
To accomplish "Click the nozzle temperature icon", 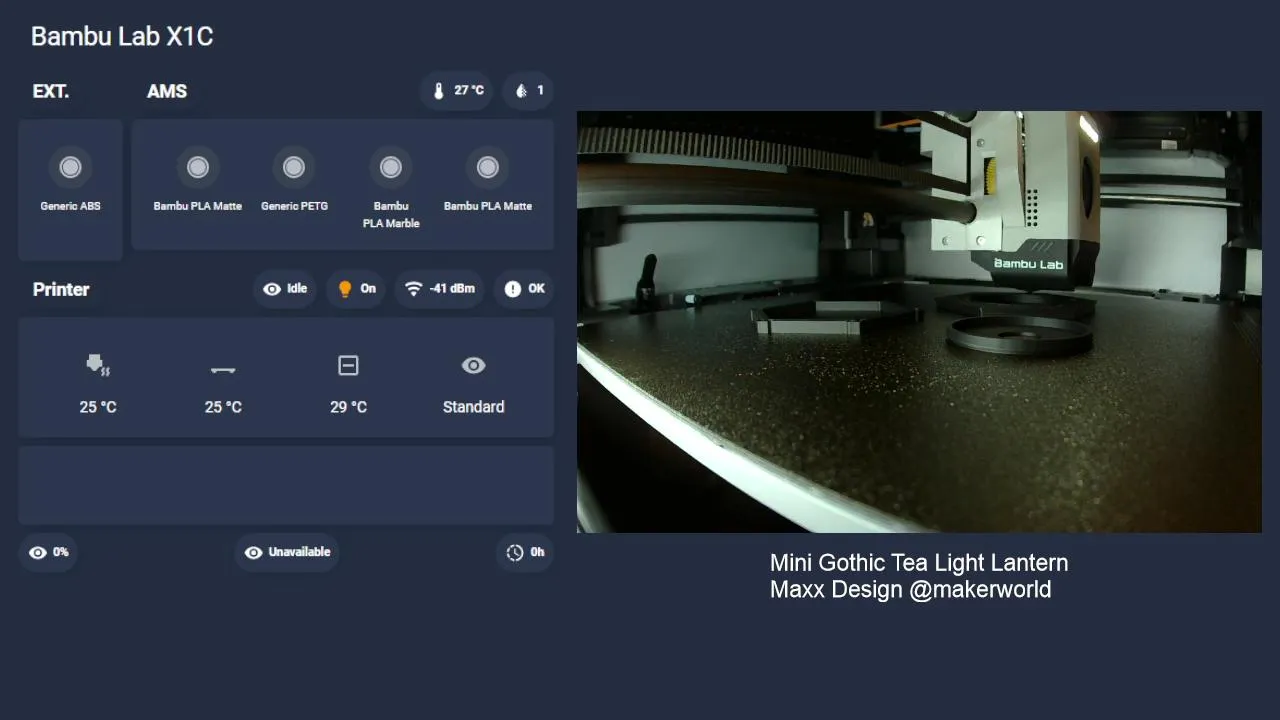I will pyautogui.click(x=98, y=366).
